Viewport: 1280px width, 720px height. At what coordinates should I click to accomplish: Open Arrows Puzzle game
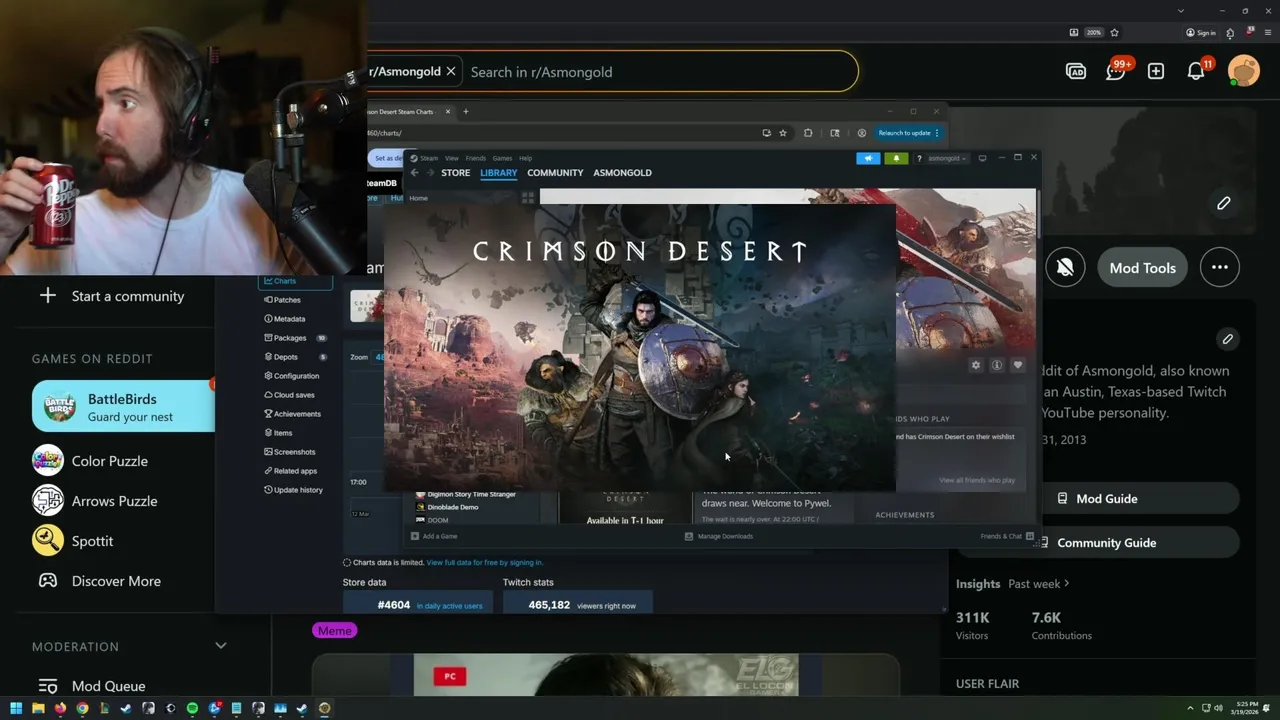click(96, 501)
